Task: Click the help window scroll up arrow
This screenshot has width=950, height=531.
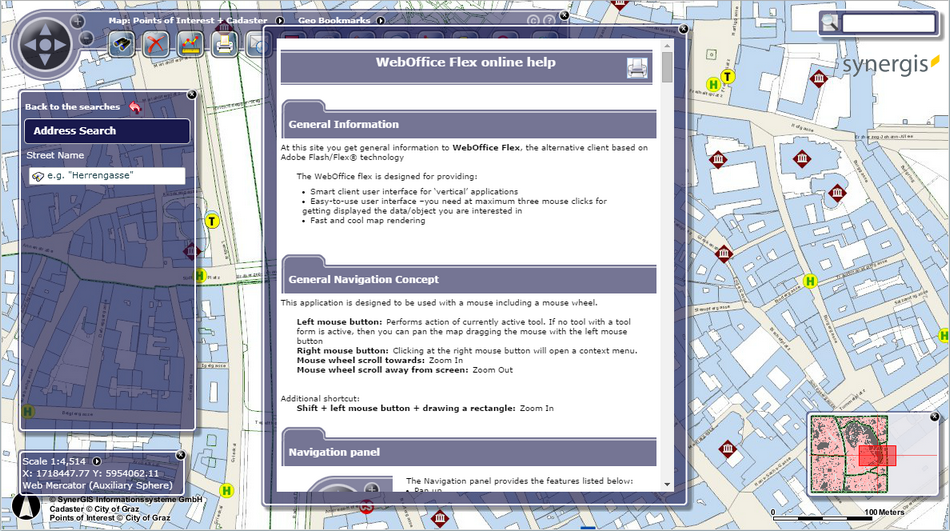Action: pyautogui.click(x=667, y=46)
